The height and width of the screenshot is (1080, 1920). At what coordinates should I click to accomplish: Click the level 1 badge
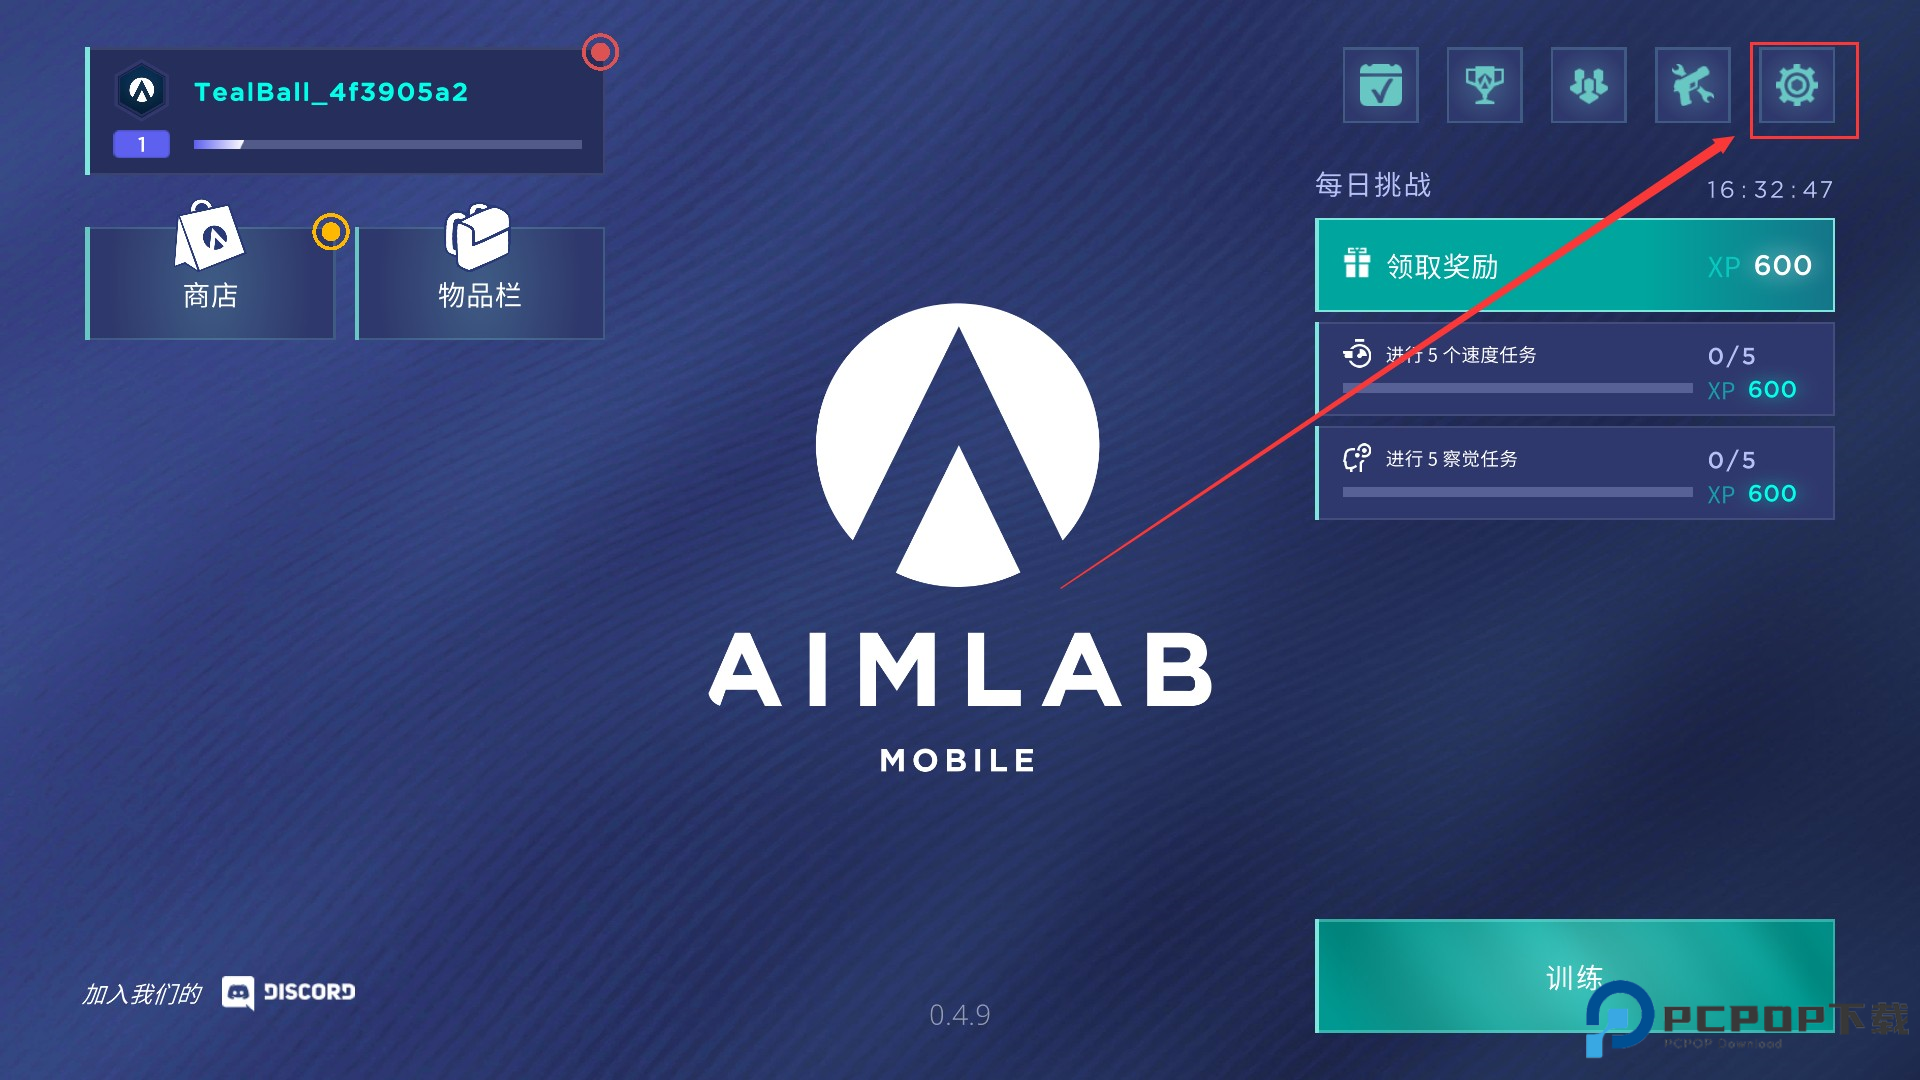(141, 145)
